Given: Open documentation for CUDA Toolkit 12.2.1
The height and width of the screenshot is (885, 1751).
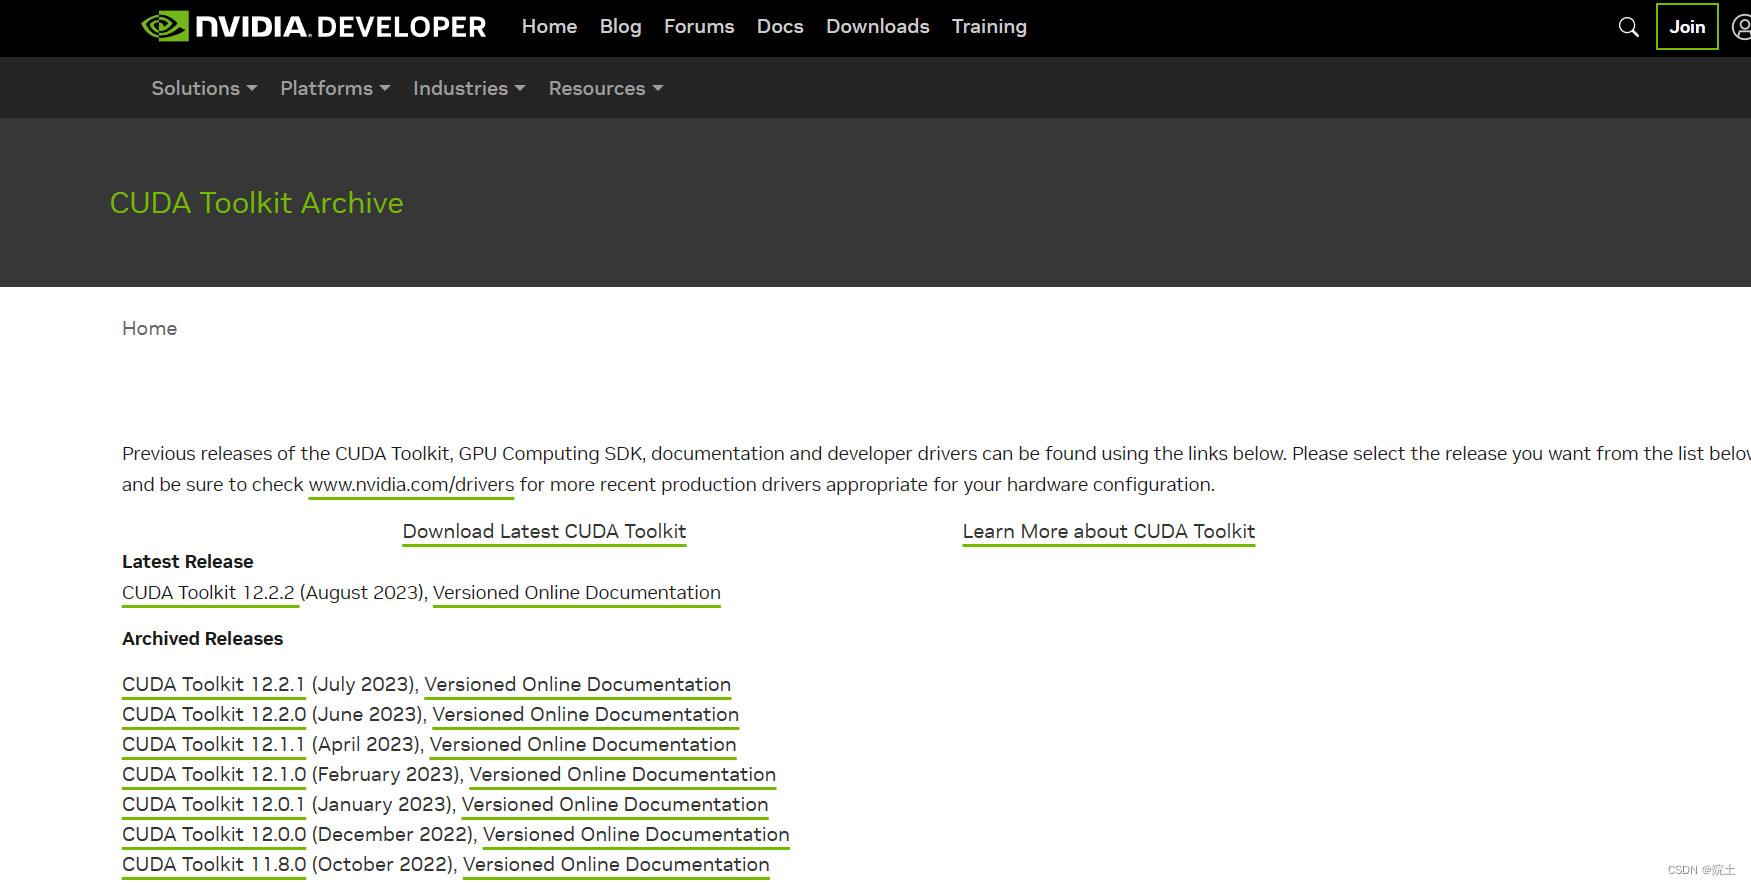Looking at the screenshot, I should tap(577, 685).
